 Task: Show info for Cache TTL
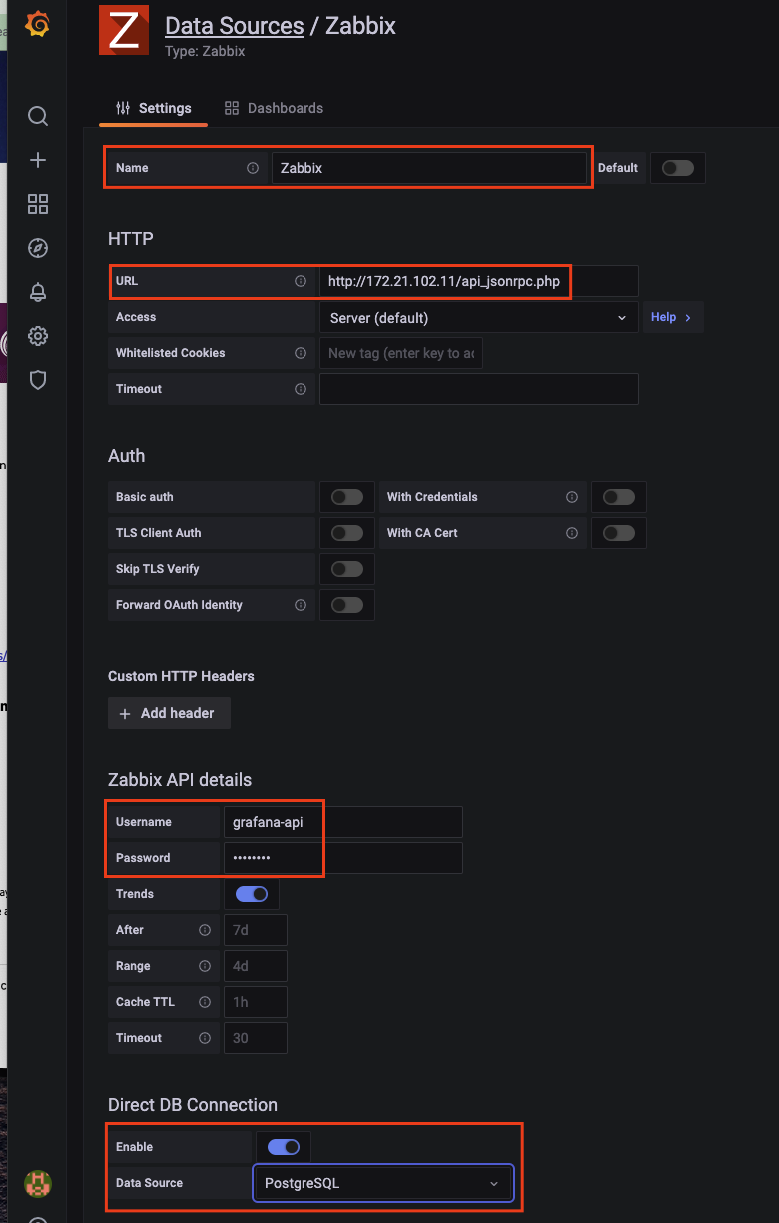205,1002
